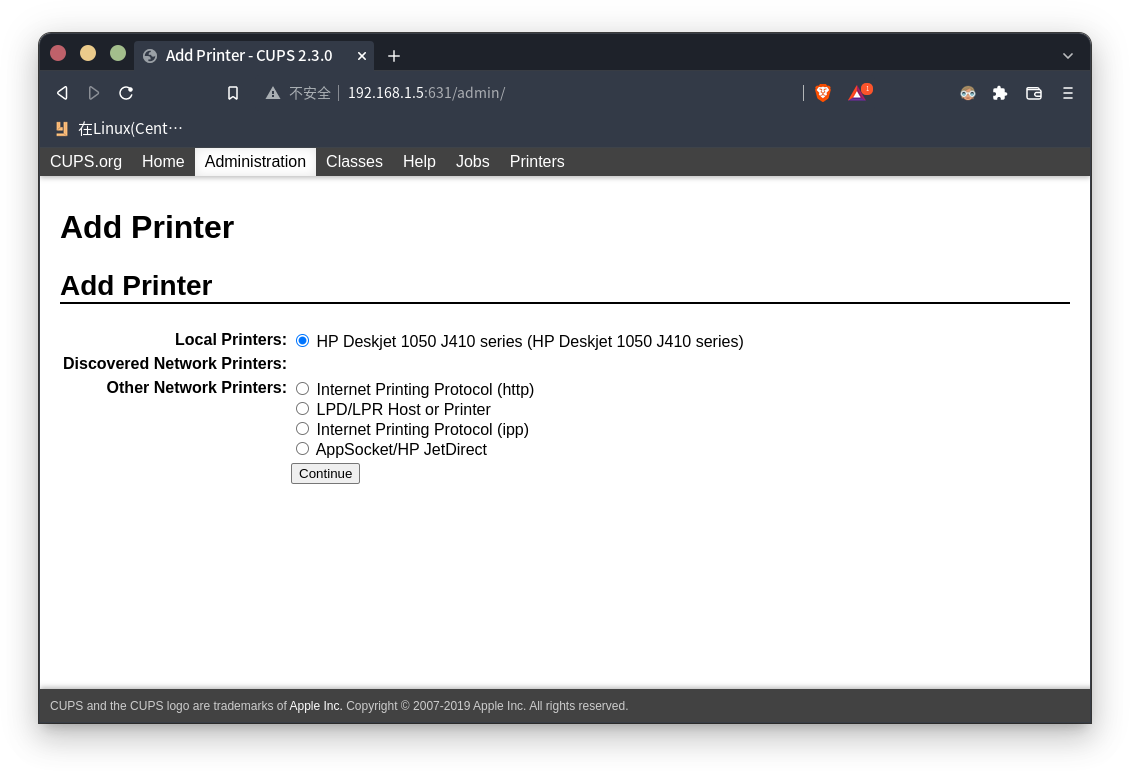Select HP Deskjet 1050 J410 local printer
This screenshot has height=771, width=1130.
point(303,340)
